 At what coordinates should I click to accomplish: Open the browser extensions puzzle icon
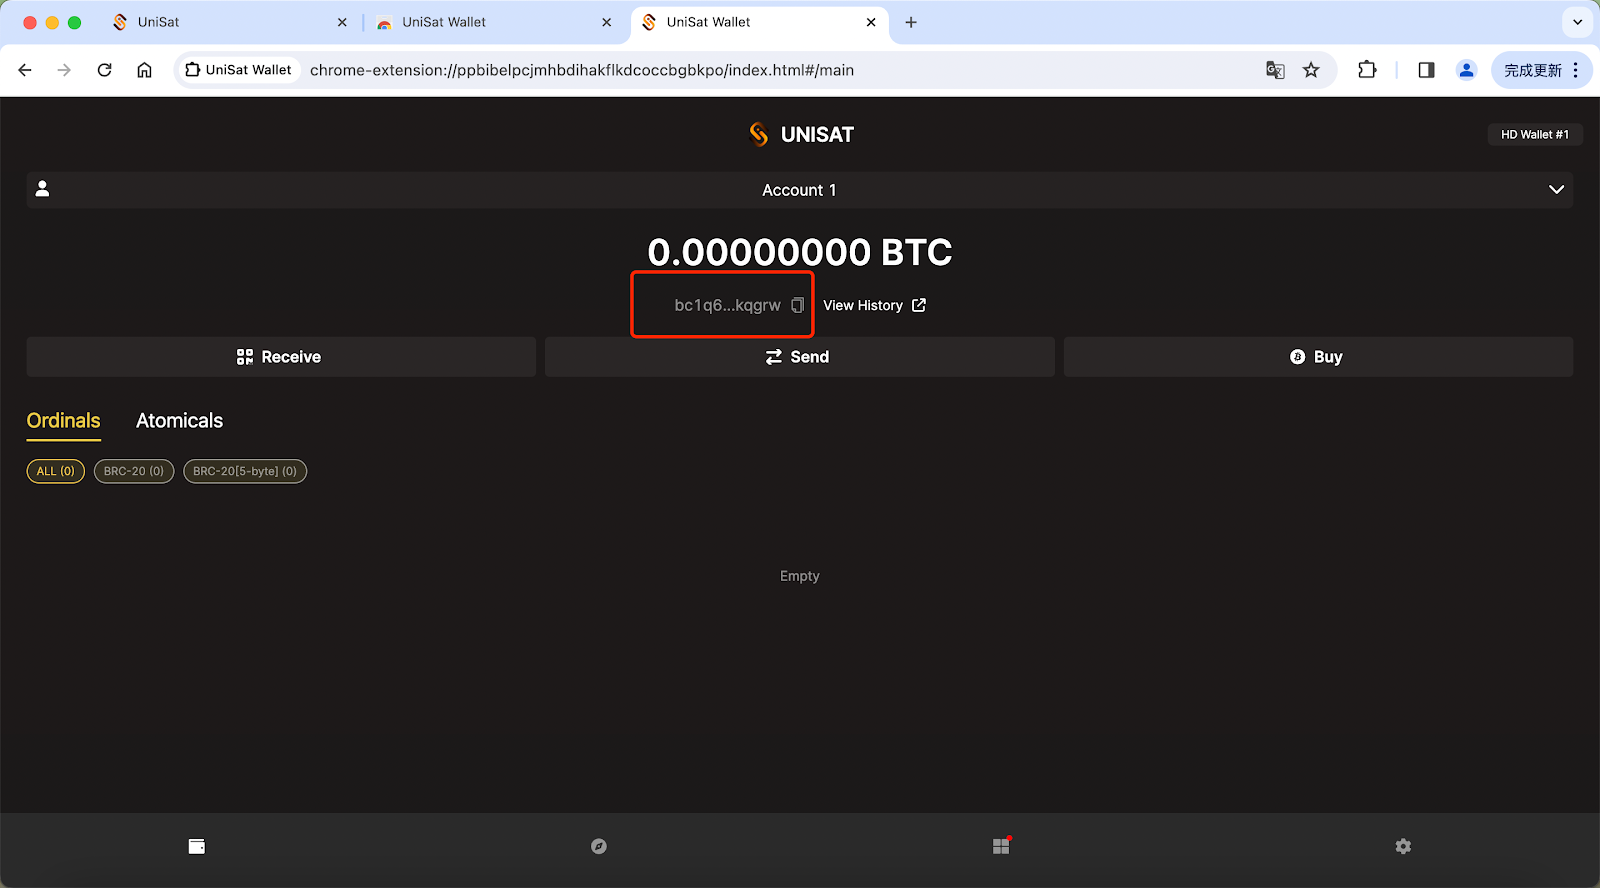pos(1367,70)
